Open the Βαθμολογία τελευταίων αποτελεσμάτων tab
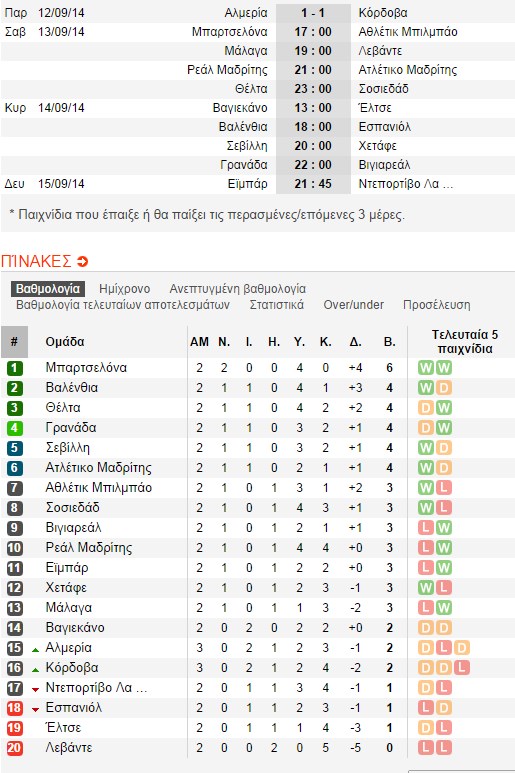 (123, 305)
